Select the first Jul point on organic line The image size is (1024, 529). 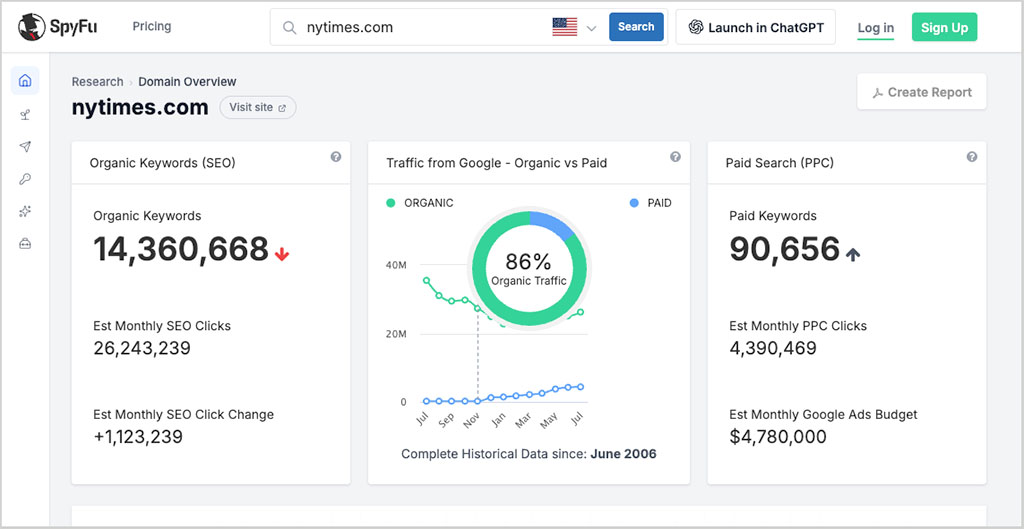[426, 280]
